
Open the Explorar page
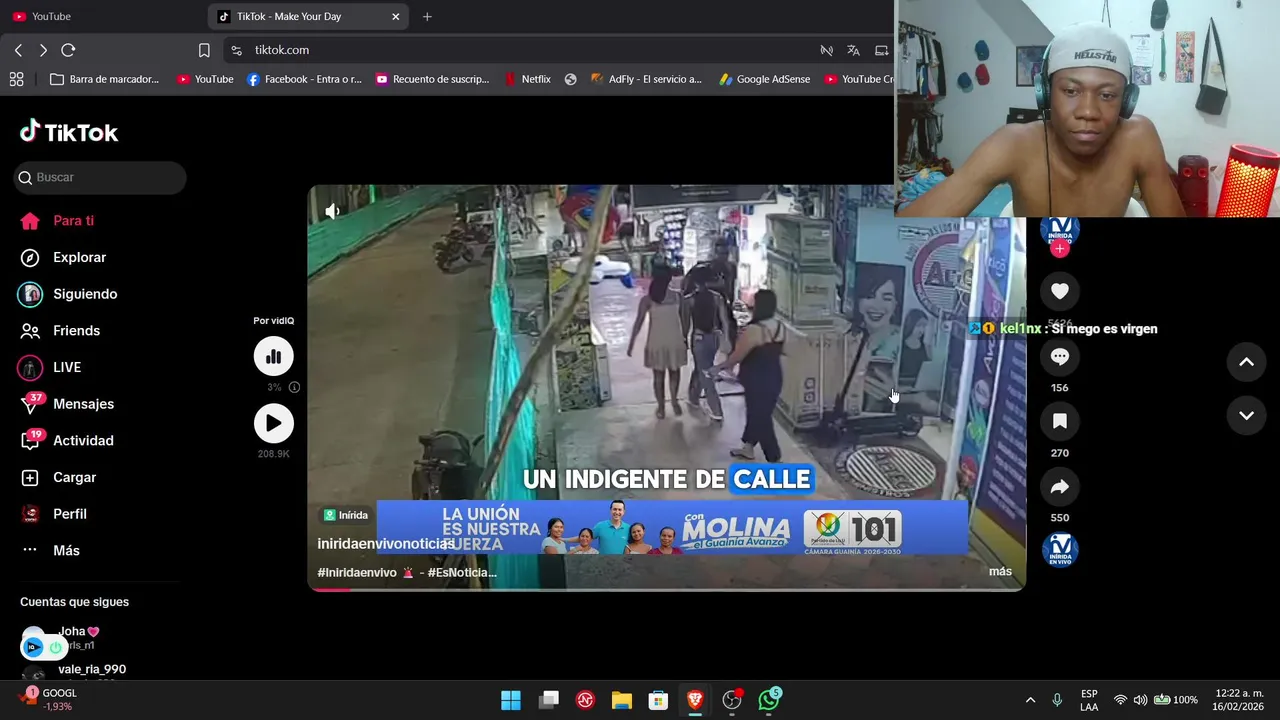click(x=63, y=257)
